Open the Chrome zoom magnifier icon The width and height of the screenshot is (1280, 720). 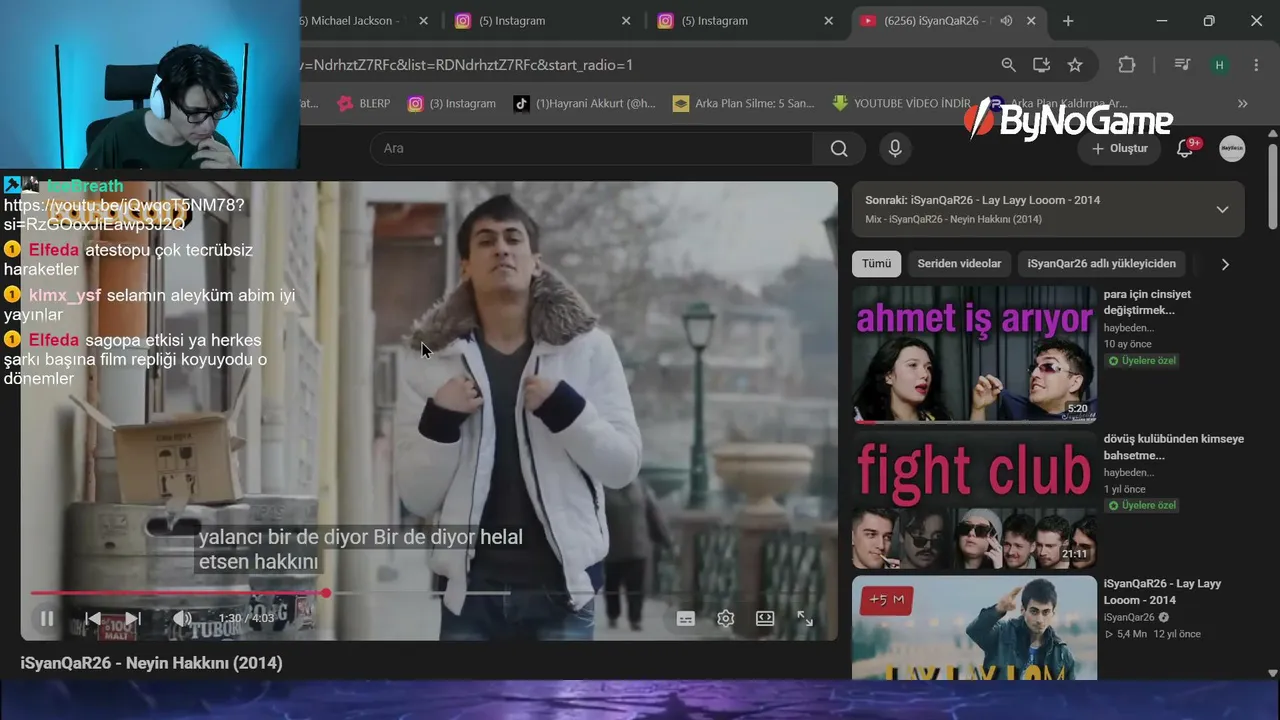click(x=1008, y=65)
